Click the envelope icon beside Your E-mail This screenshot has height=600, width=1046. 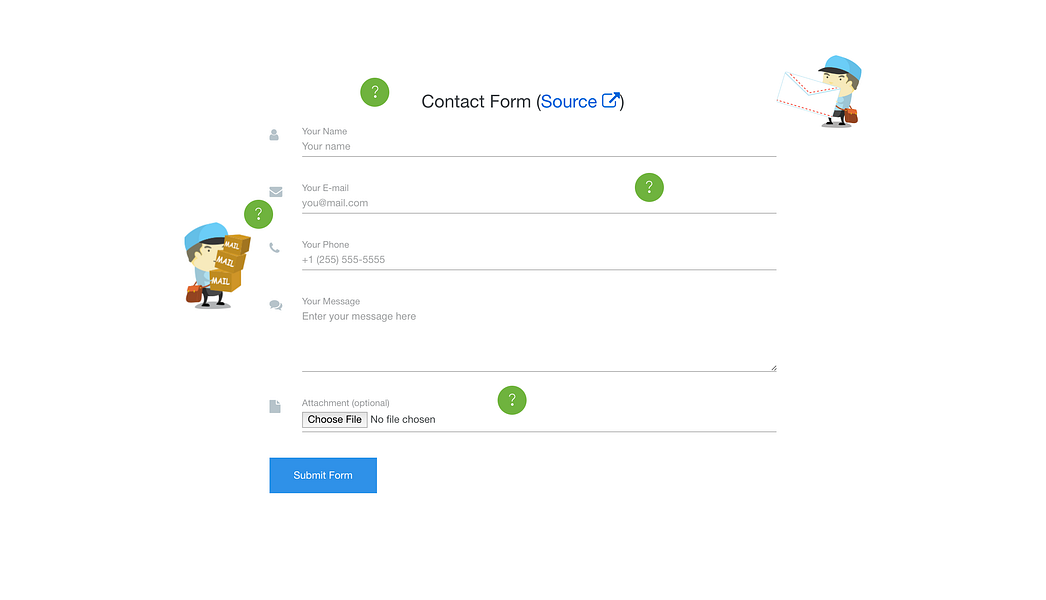(x=276, y=192)
